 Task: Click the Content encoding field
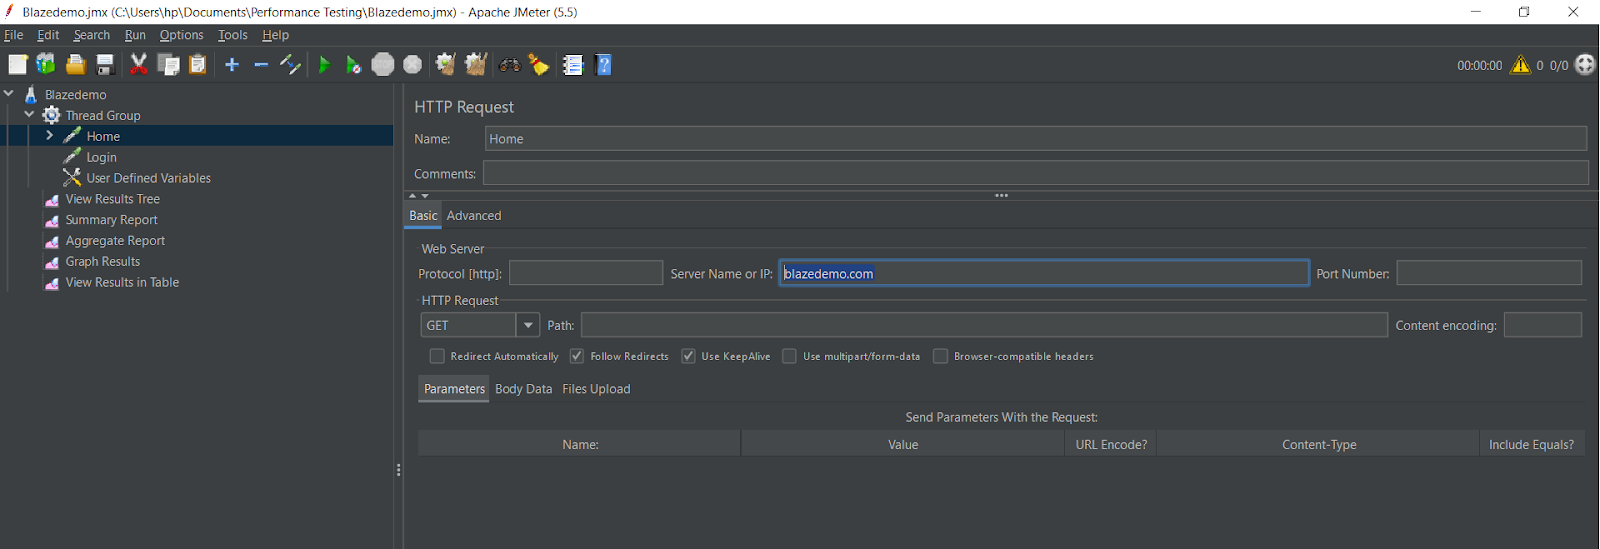(x=1543, y=325)
